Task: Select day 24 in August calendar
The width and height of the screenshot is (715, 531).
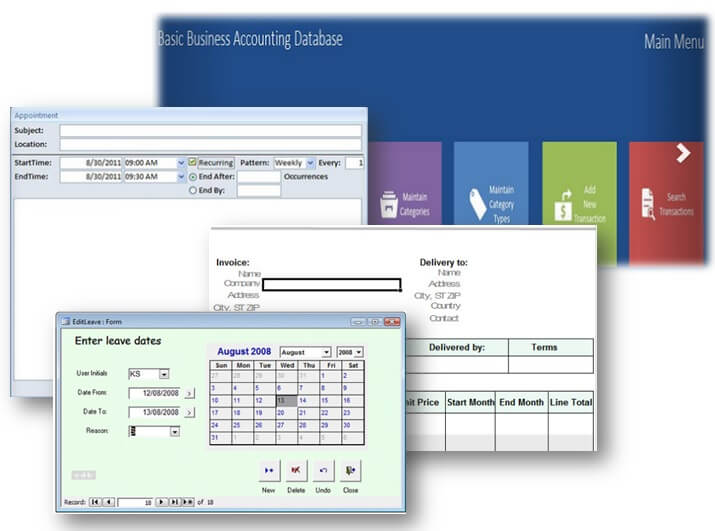Action: (x=221, y=425)
